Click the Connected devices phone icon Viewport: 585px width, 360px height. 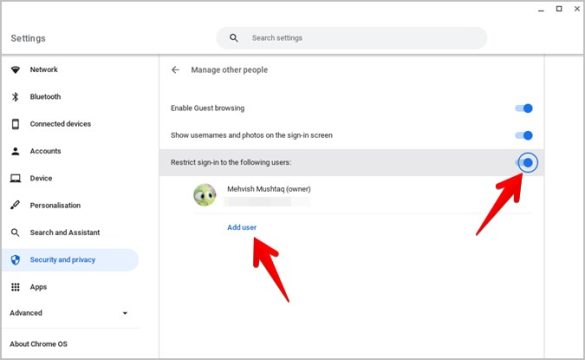(x=15, y=124)
